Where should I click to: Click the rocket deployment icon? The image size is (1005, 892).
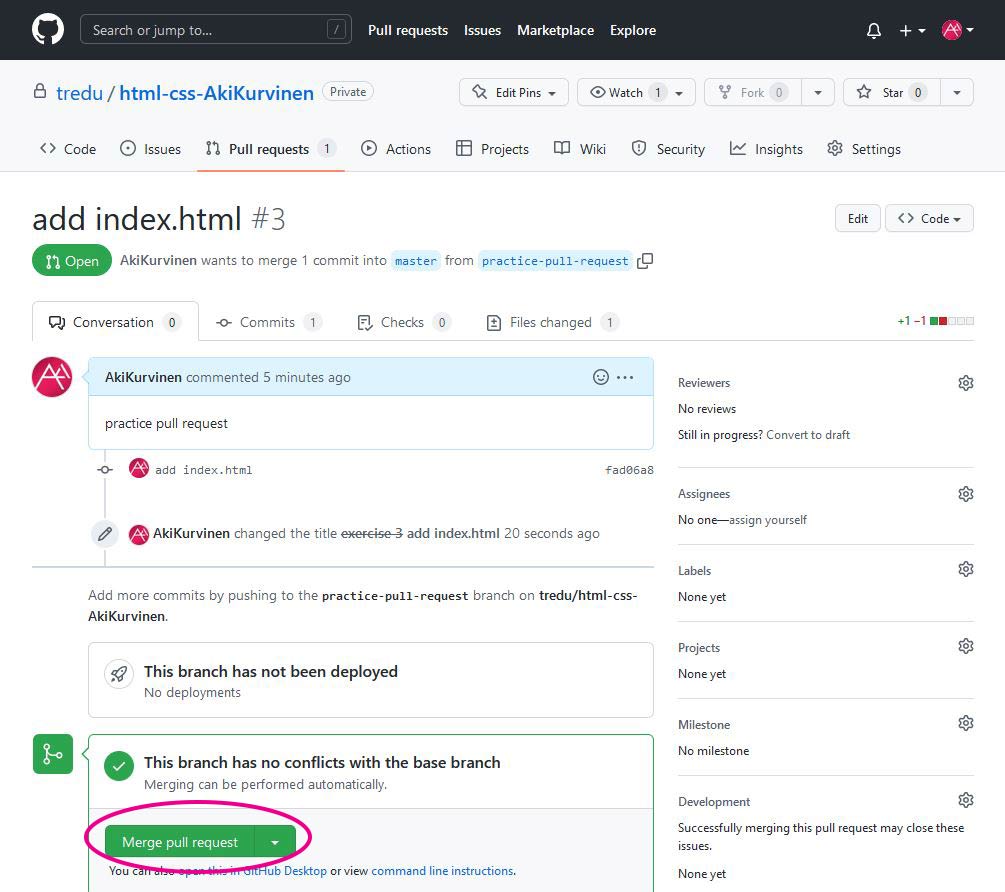pos(119,674)
